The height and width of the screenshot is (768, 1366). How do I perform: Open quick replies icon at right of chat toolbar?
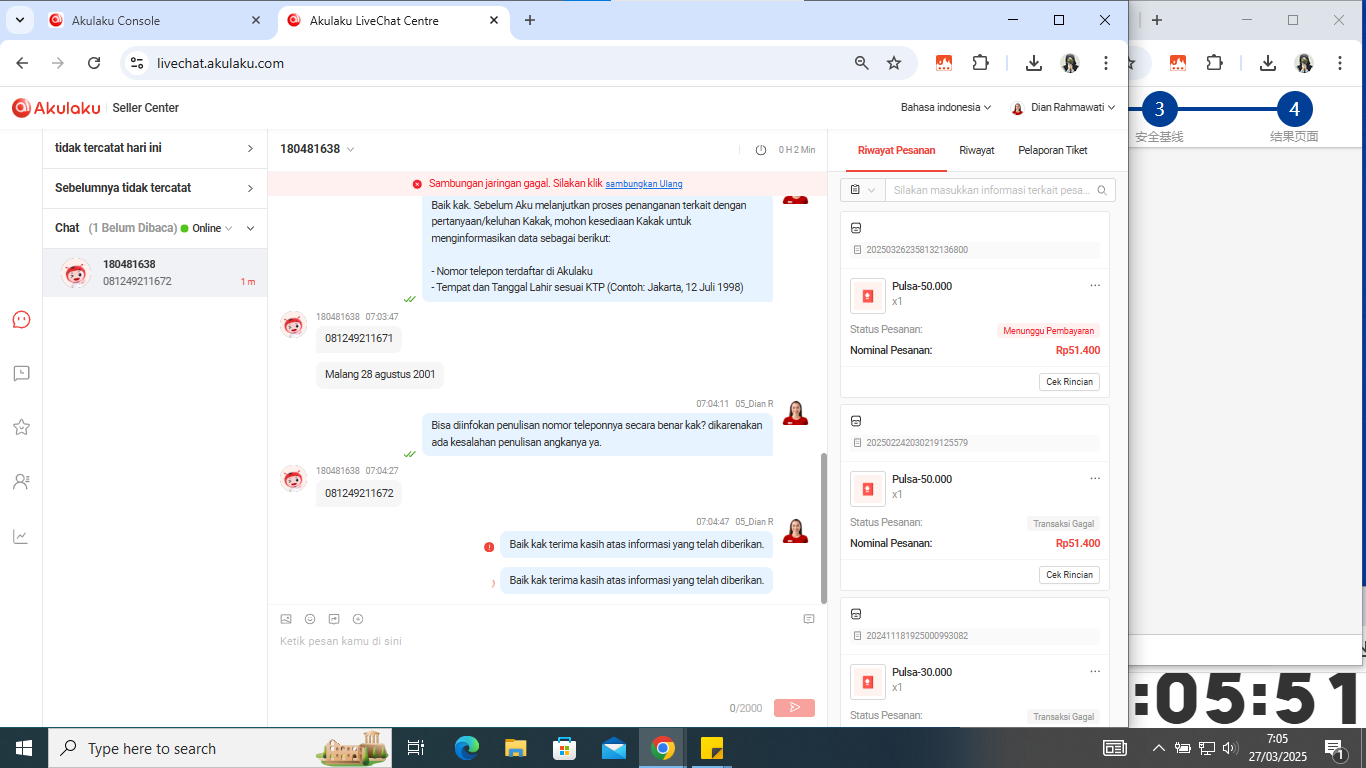[809, 619]
